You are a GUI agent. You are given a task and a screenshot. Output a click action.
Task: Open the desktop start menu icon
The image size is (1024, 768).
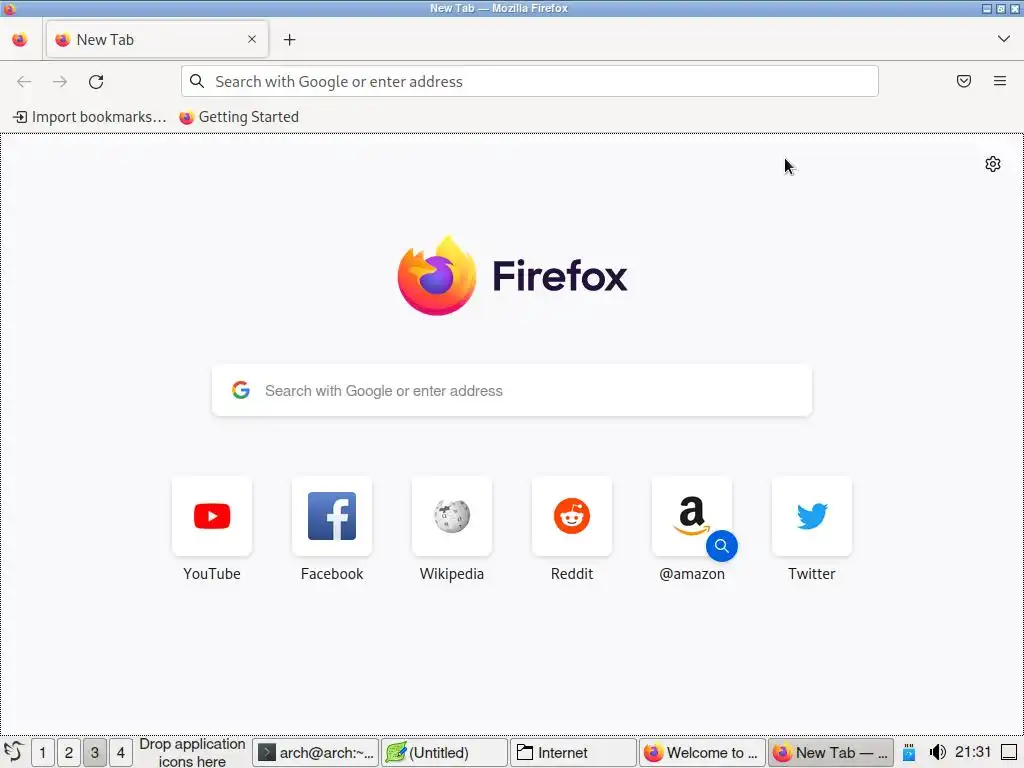[x=14, y=752]
